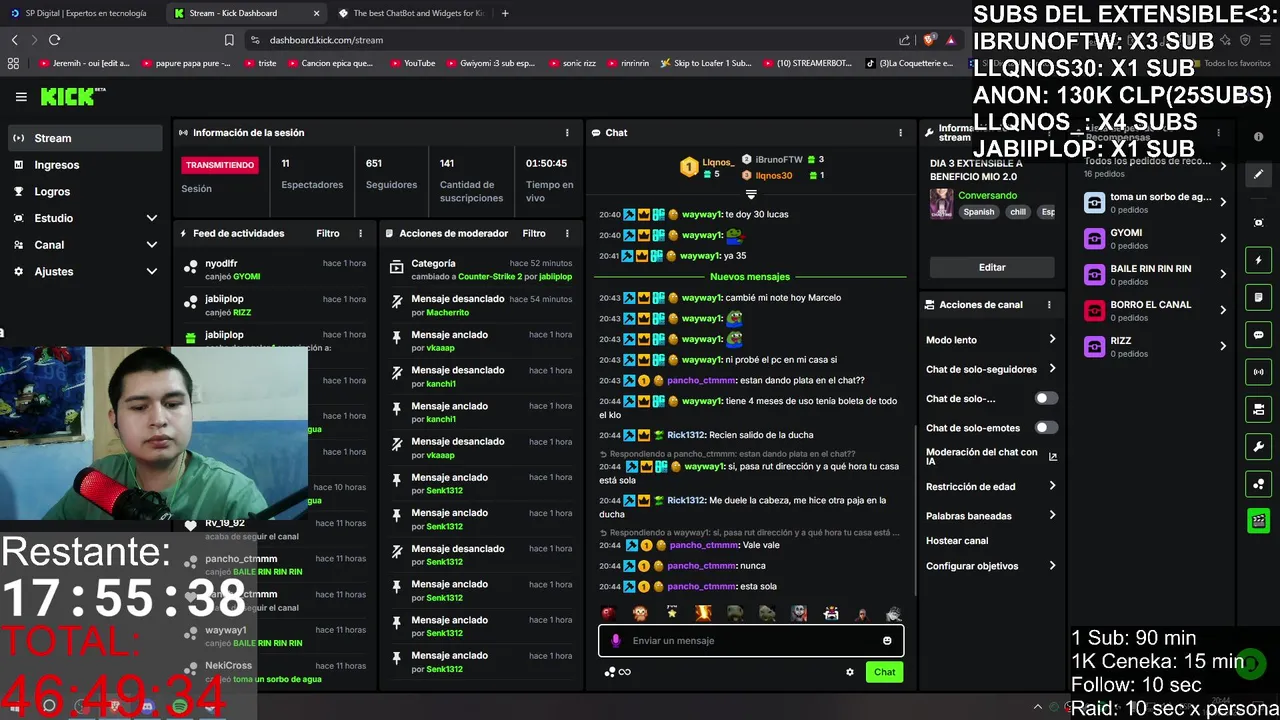Select the red emote in emote row

pos(608,613)
